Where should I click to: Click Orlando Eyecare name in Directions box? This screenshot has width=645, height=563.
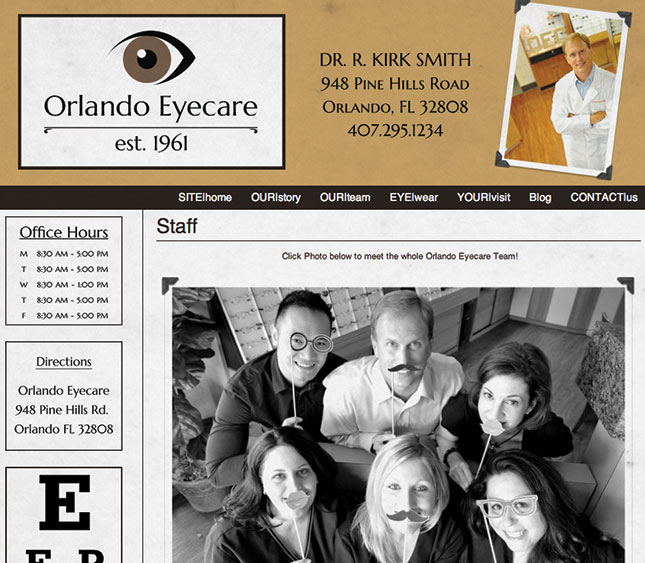point(64,391)
